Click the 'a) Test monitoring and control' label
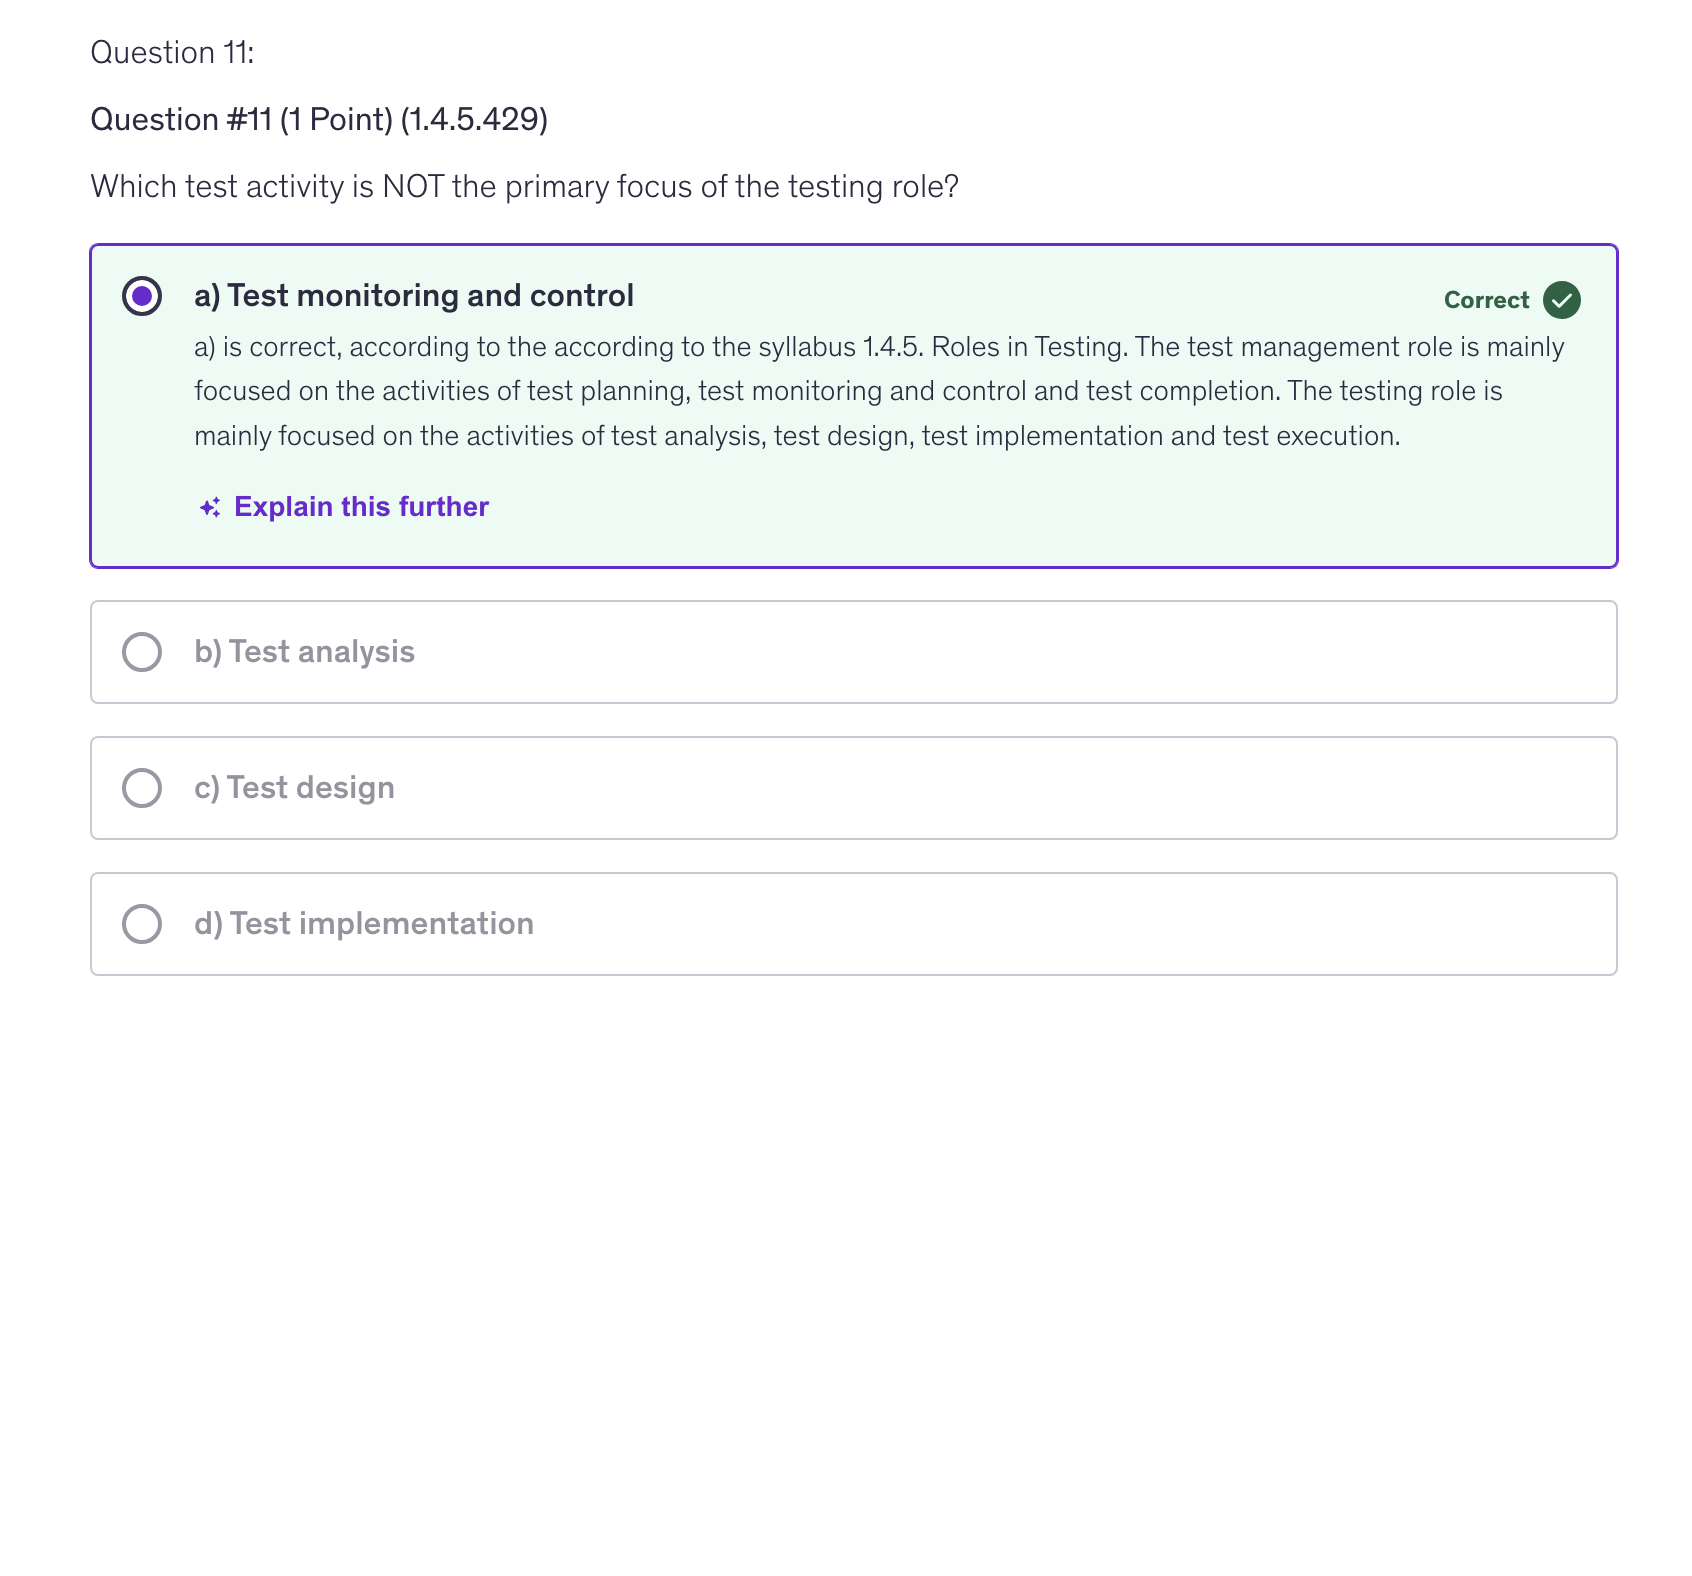Image resolution: width=1692 pixels, height=1576 pixels. [414, 296]
